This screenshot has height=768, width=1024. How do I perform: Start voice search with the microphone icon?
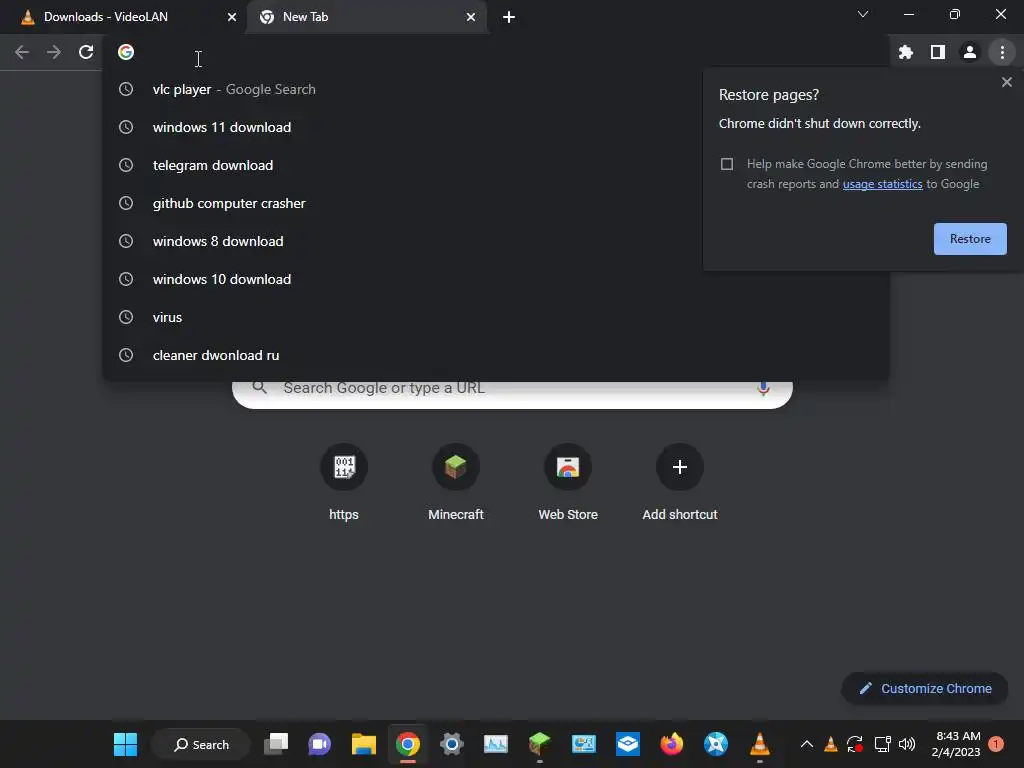coord(763,389)
